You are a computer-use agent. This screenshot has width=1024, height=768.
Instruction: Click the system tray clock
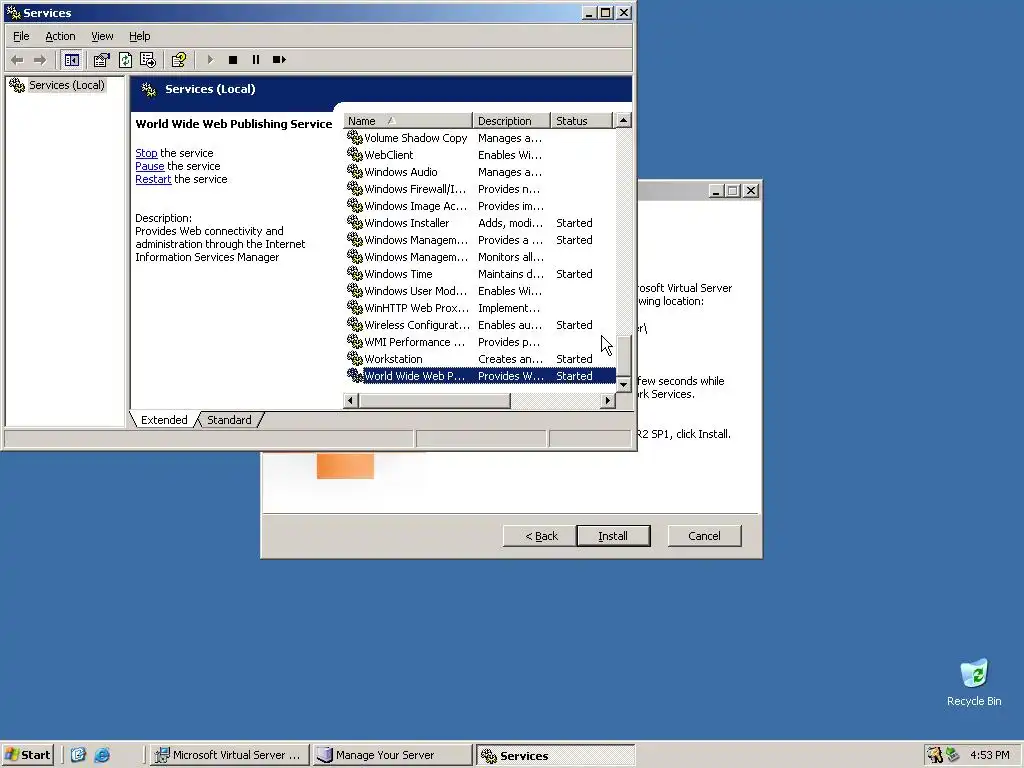point(989,755)
